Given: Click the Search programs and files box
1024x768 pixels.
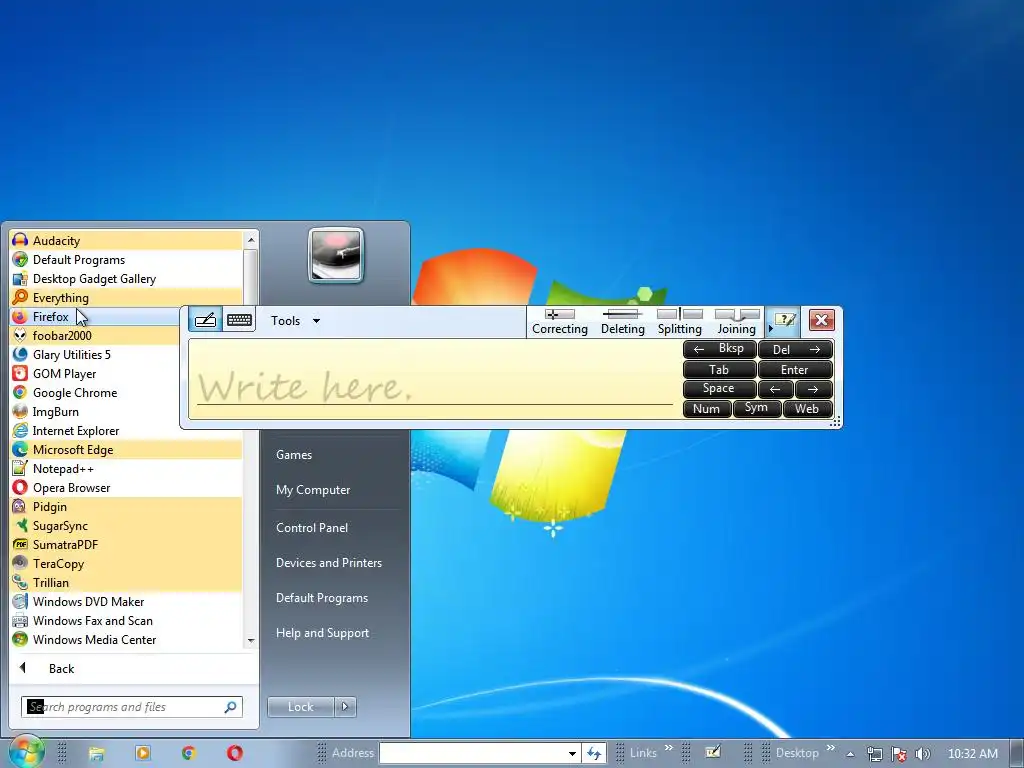Looking at the screenshot, I should pyautogui.click(x=131, y=707).
